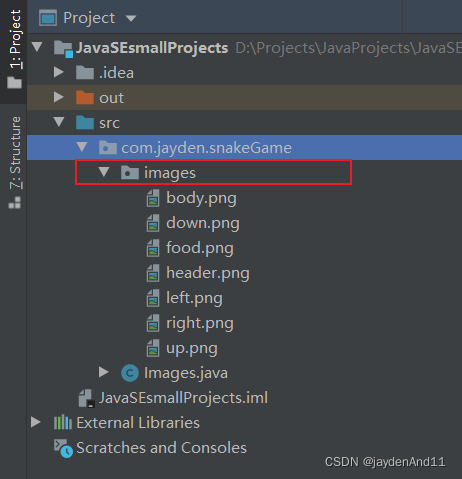Select the out folder name
The width and height of the screenshot is (462, 479).
111,98
